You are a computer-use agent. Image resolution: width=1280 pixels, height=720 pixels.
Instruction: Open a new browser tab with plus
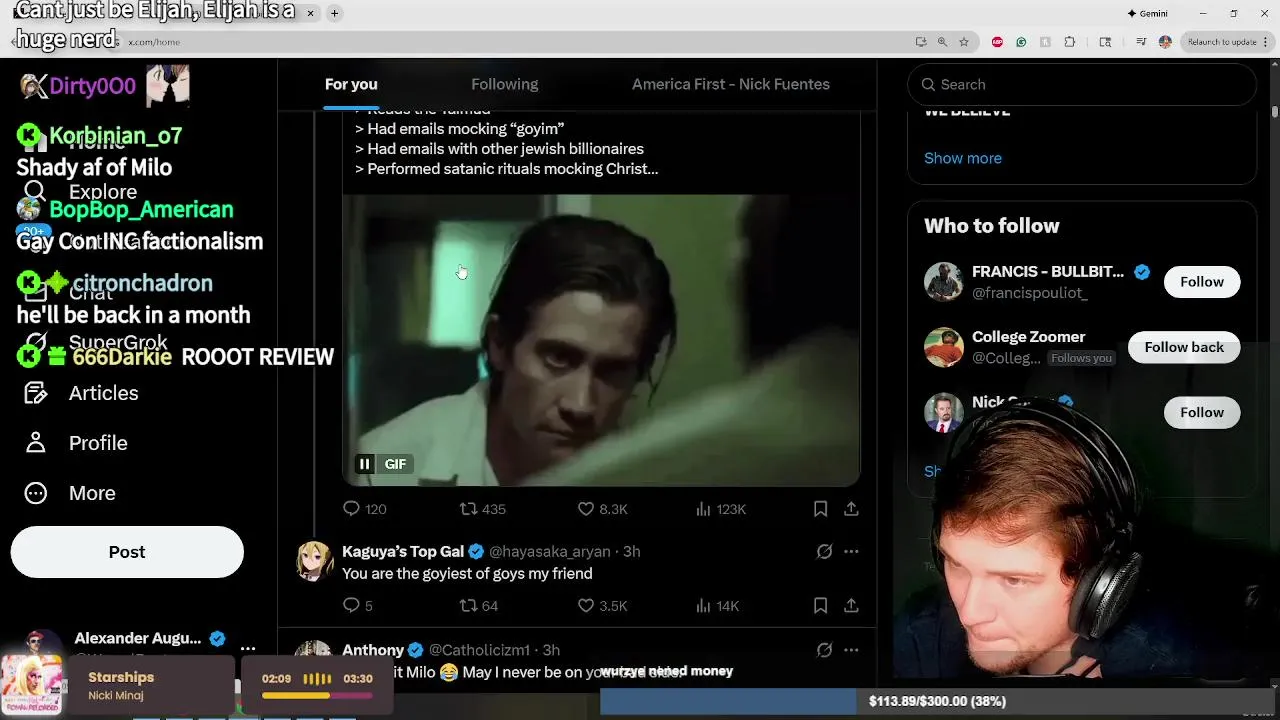pyautogui.click(x=334, y=13)
